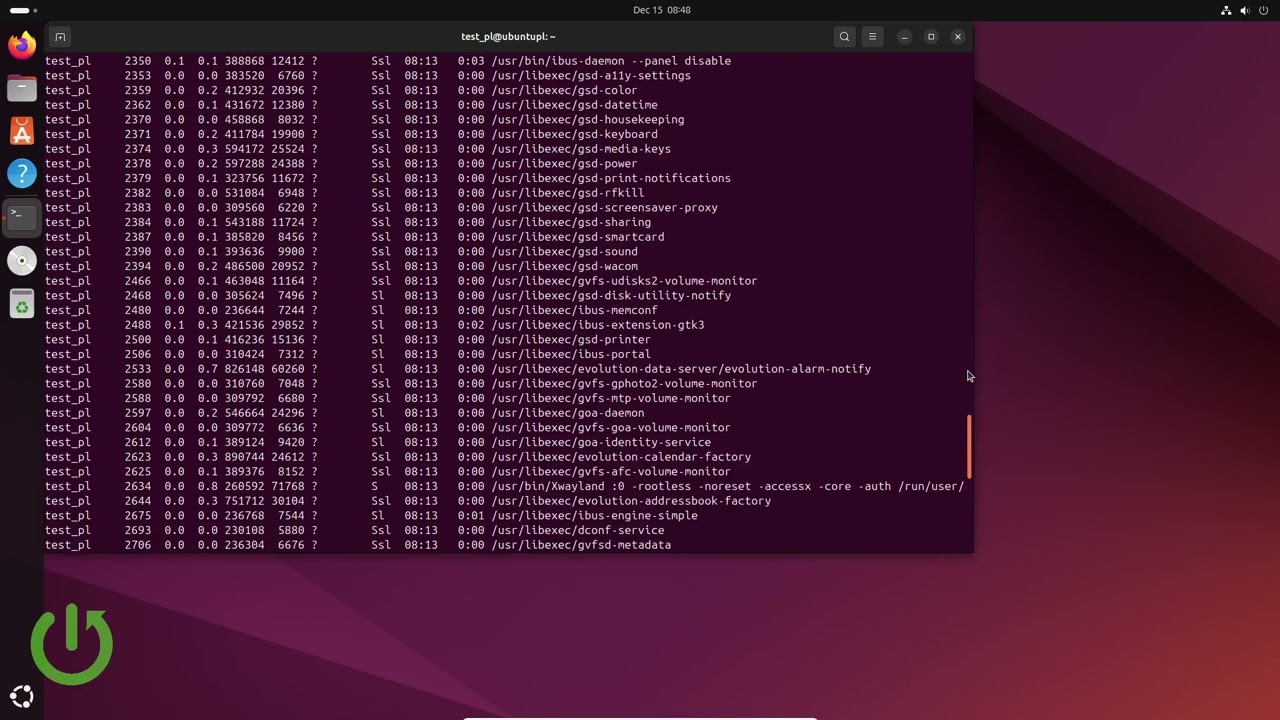The height and width of the screenshot is (720, 1280).
Task: Open Firefox from the dock
Action: 21,45
